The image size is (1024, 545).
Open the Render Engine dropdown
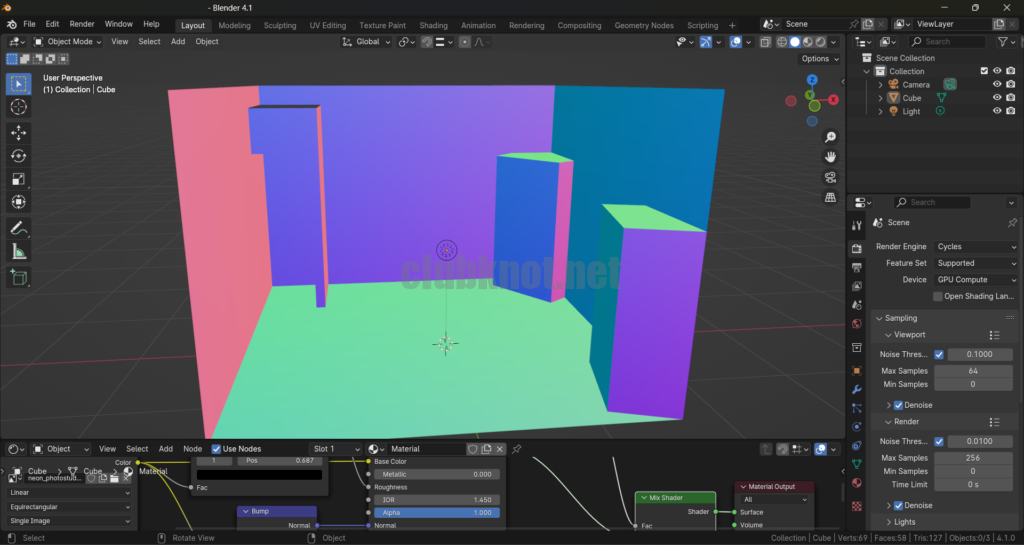976,246
